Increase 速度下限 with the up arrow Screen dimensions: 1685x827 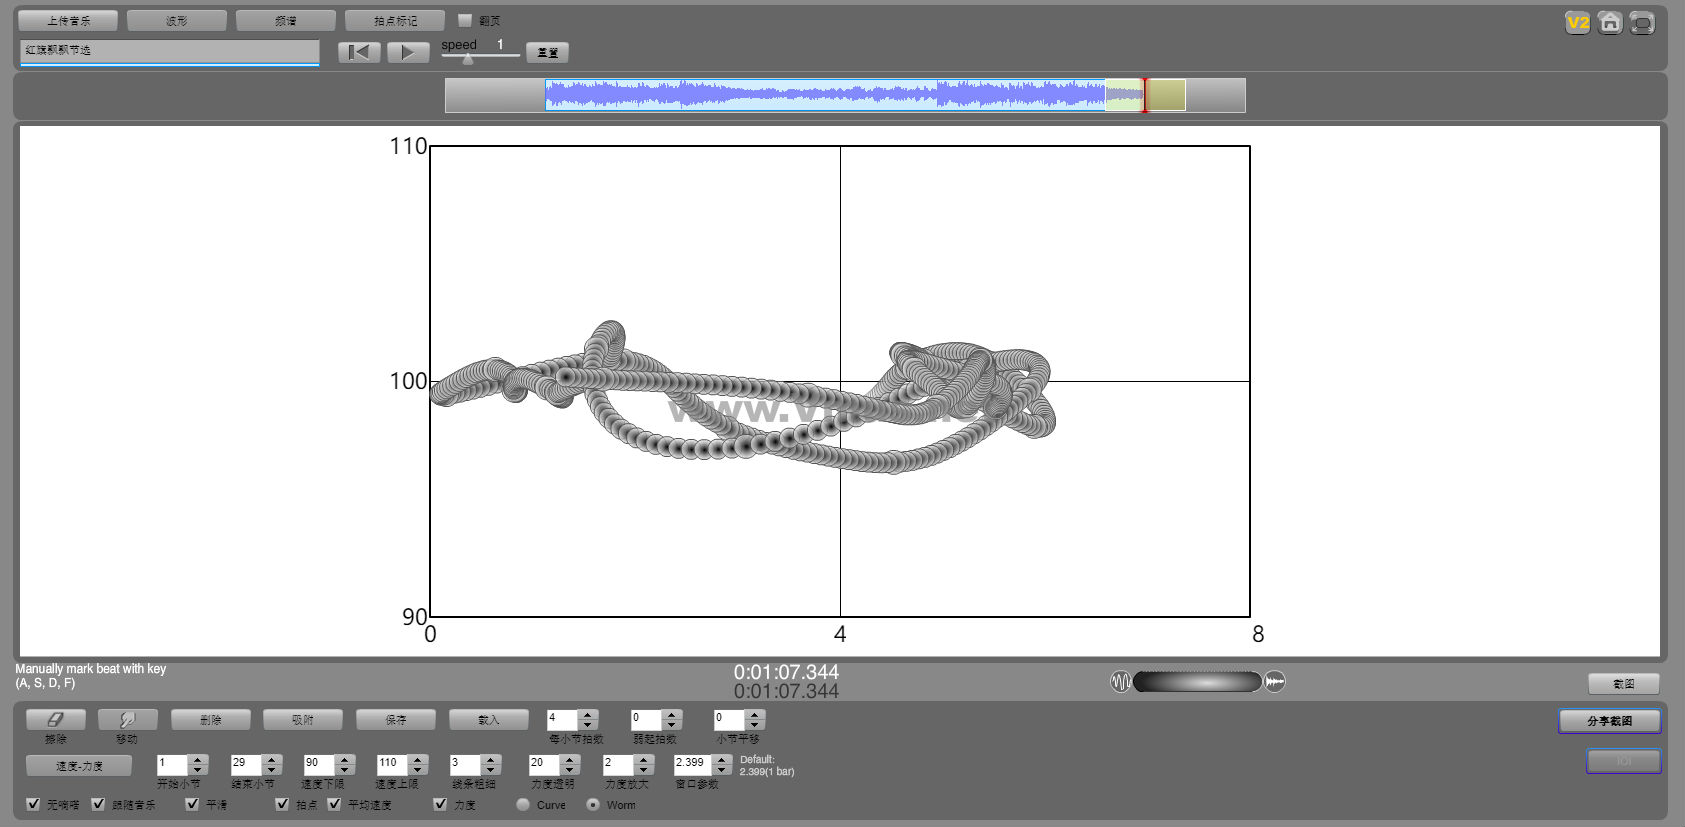(x=345, y=760)
